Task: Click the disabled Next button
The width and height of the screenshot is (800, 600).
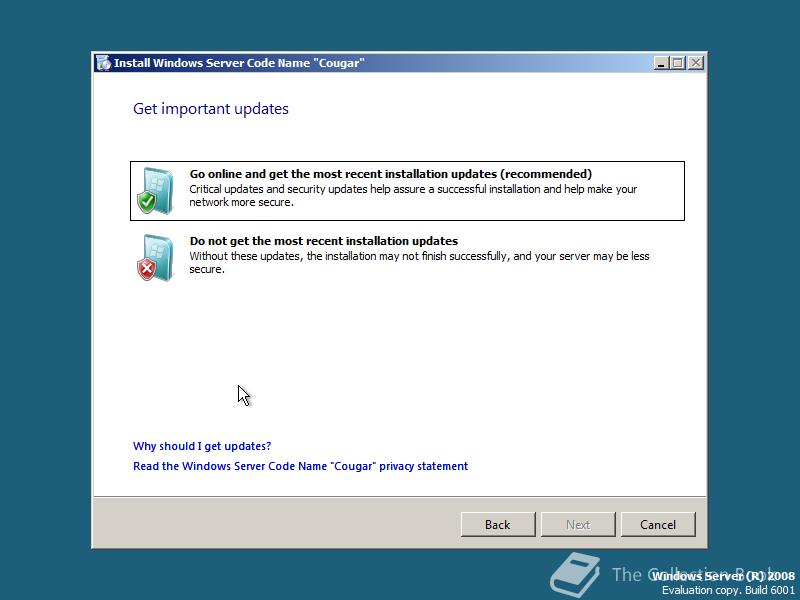Action: [578, 524]
